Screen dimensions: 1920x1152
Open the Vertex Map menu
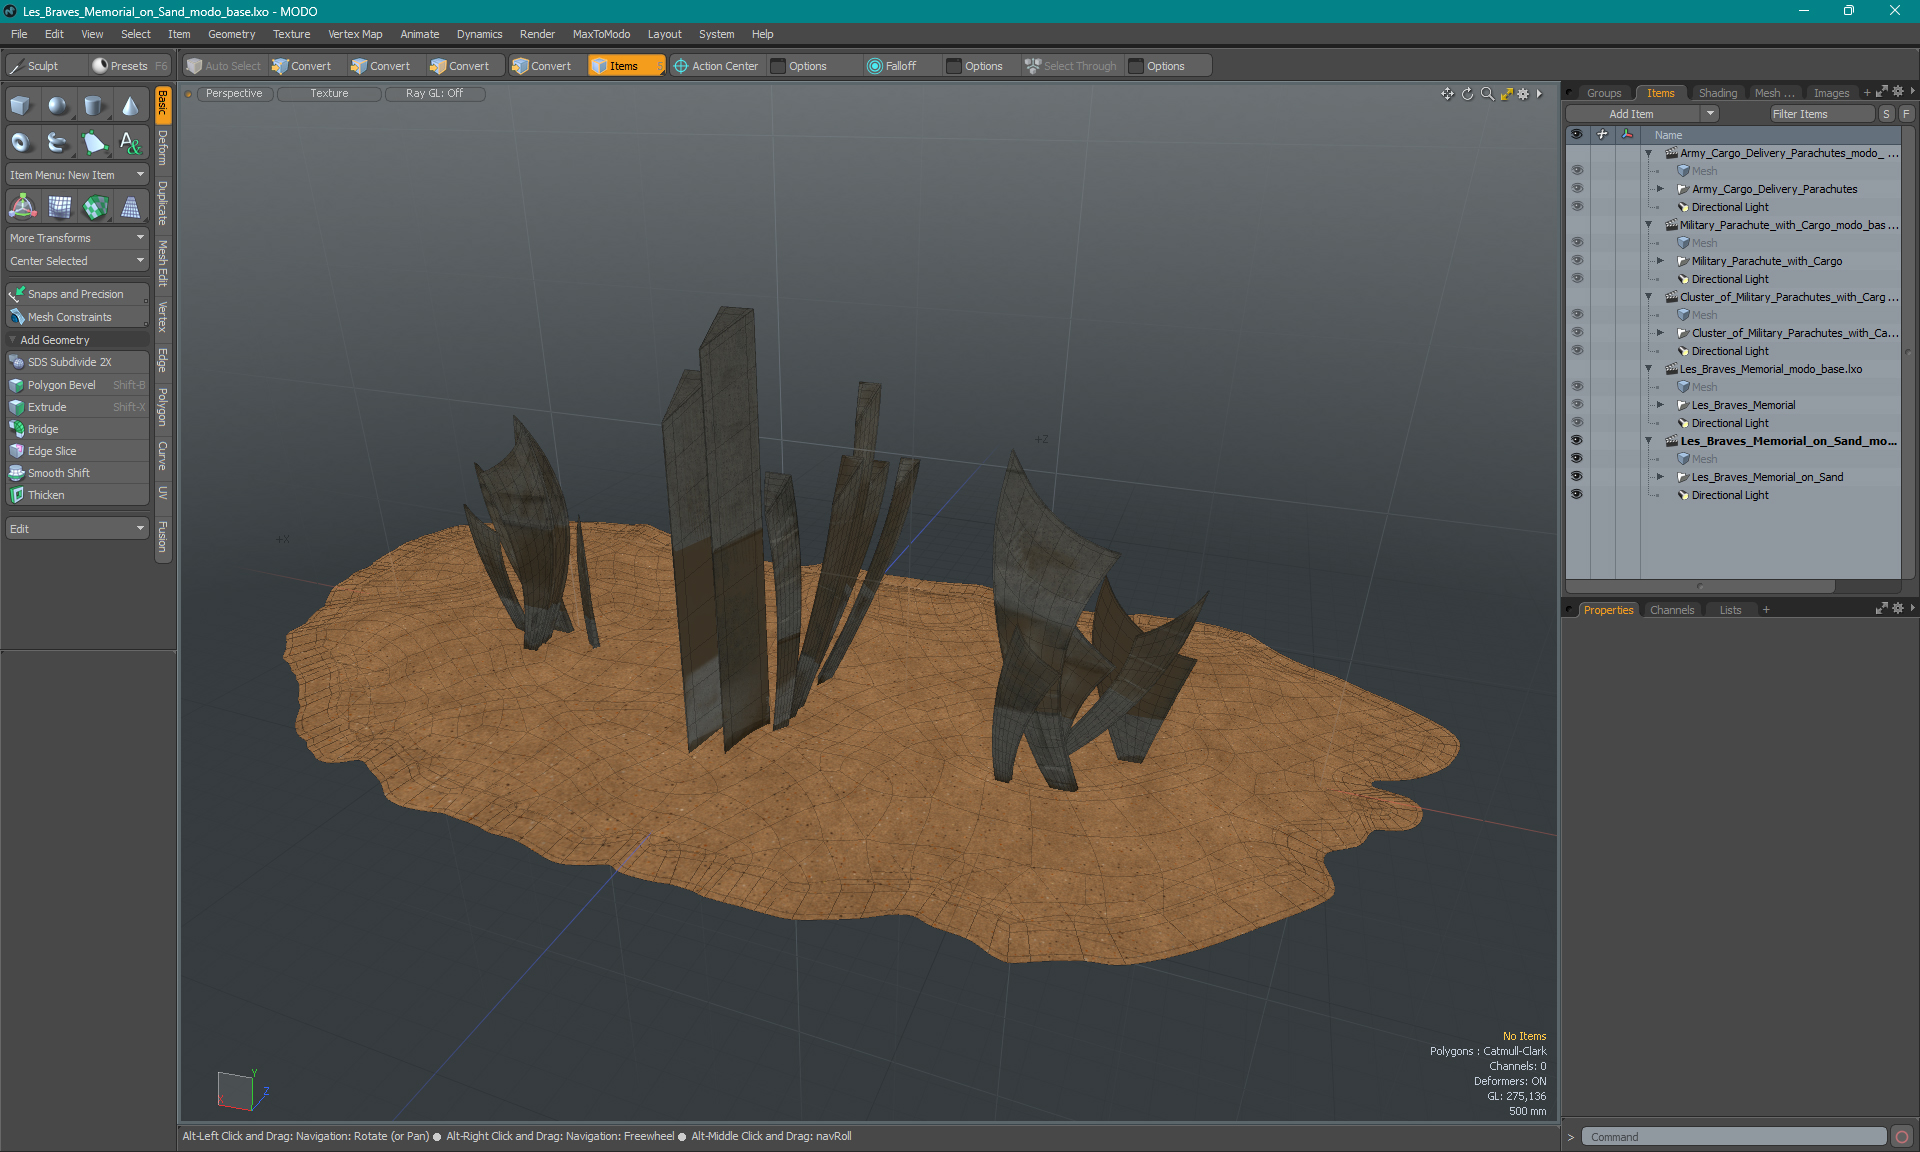(355, 34)
